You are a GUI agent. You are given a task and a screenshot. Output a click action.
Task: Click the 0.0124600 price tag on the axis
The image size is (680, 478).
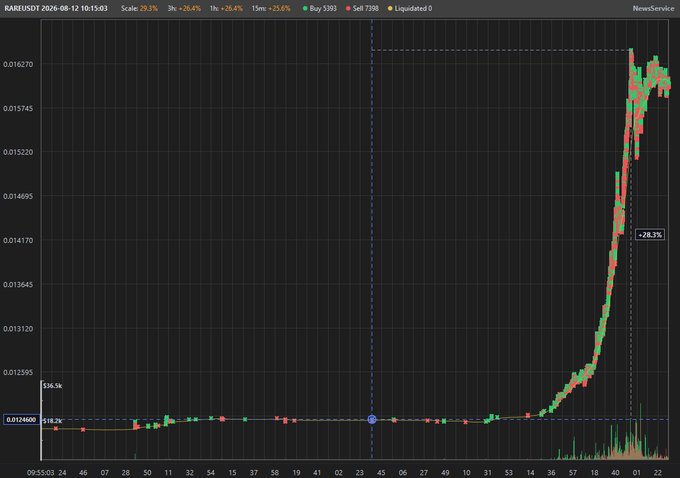(21, 419)
